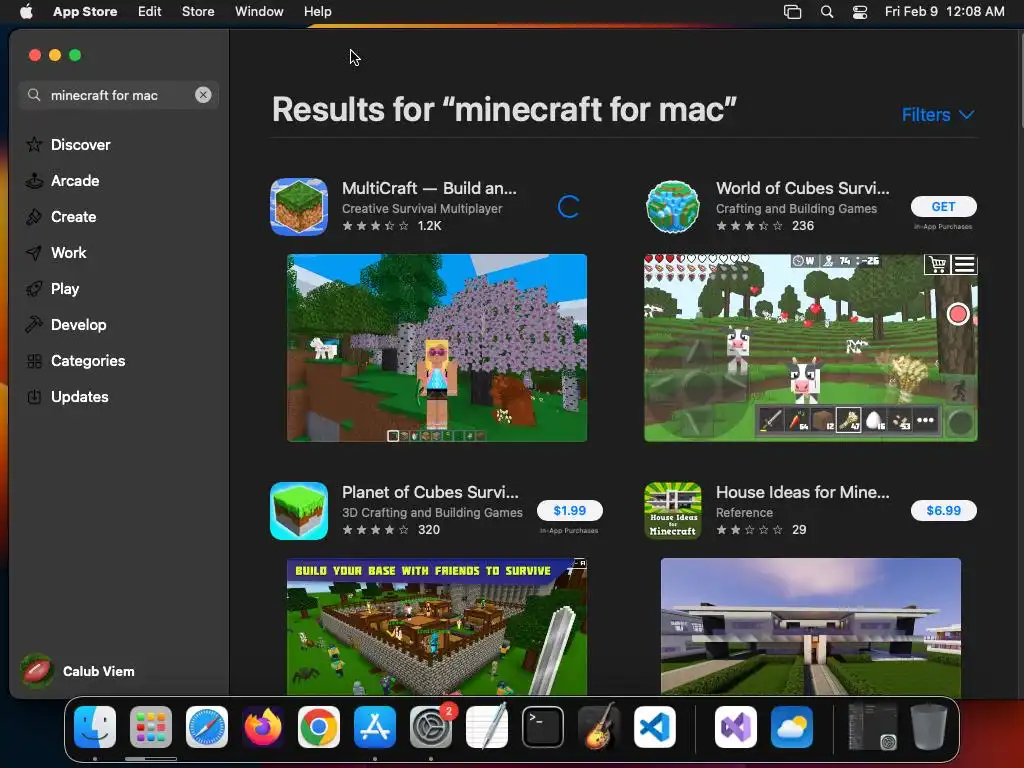
Task: Click App Store icon in Dock
Action: point(375,727)
